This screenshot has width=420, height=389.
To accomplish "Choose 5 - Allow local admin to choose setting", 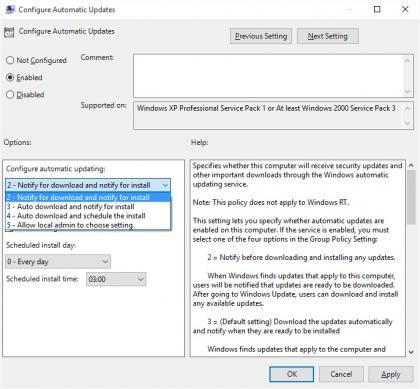I will [x=88, y=225].
